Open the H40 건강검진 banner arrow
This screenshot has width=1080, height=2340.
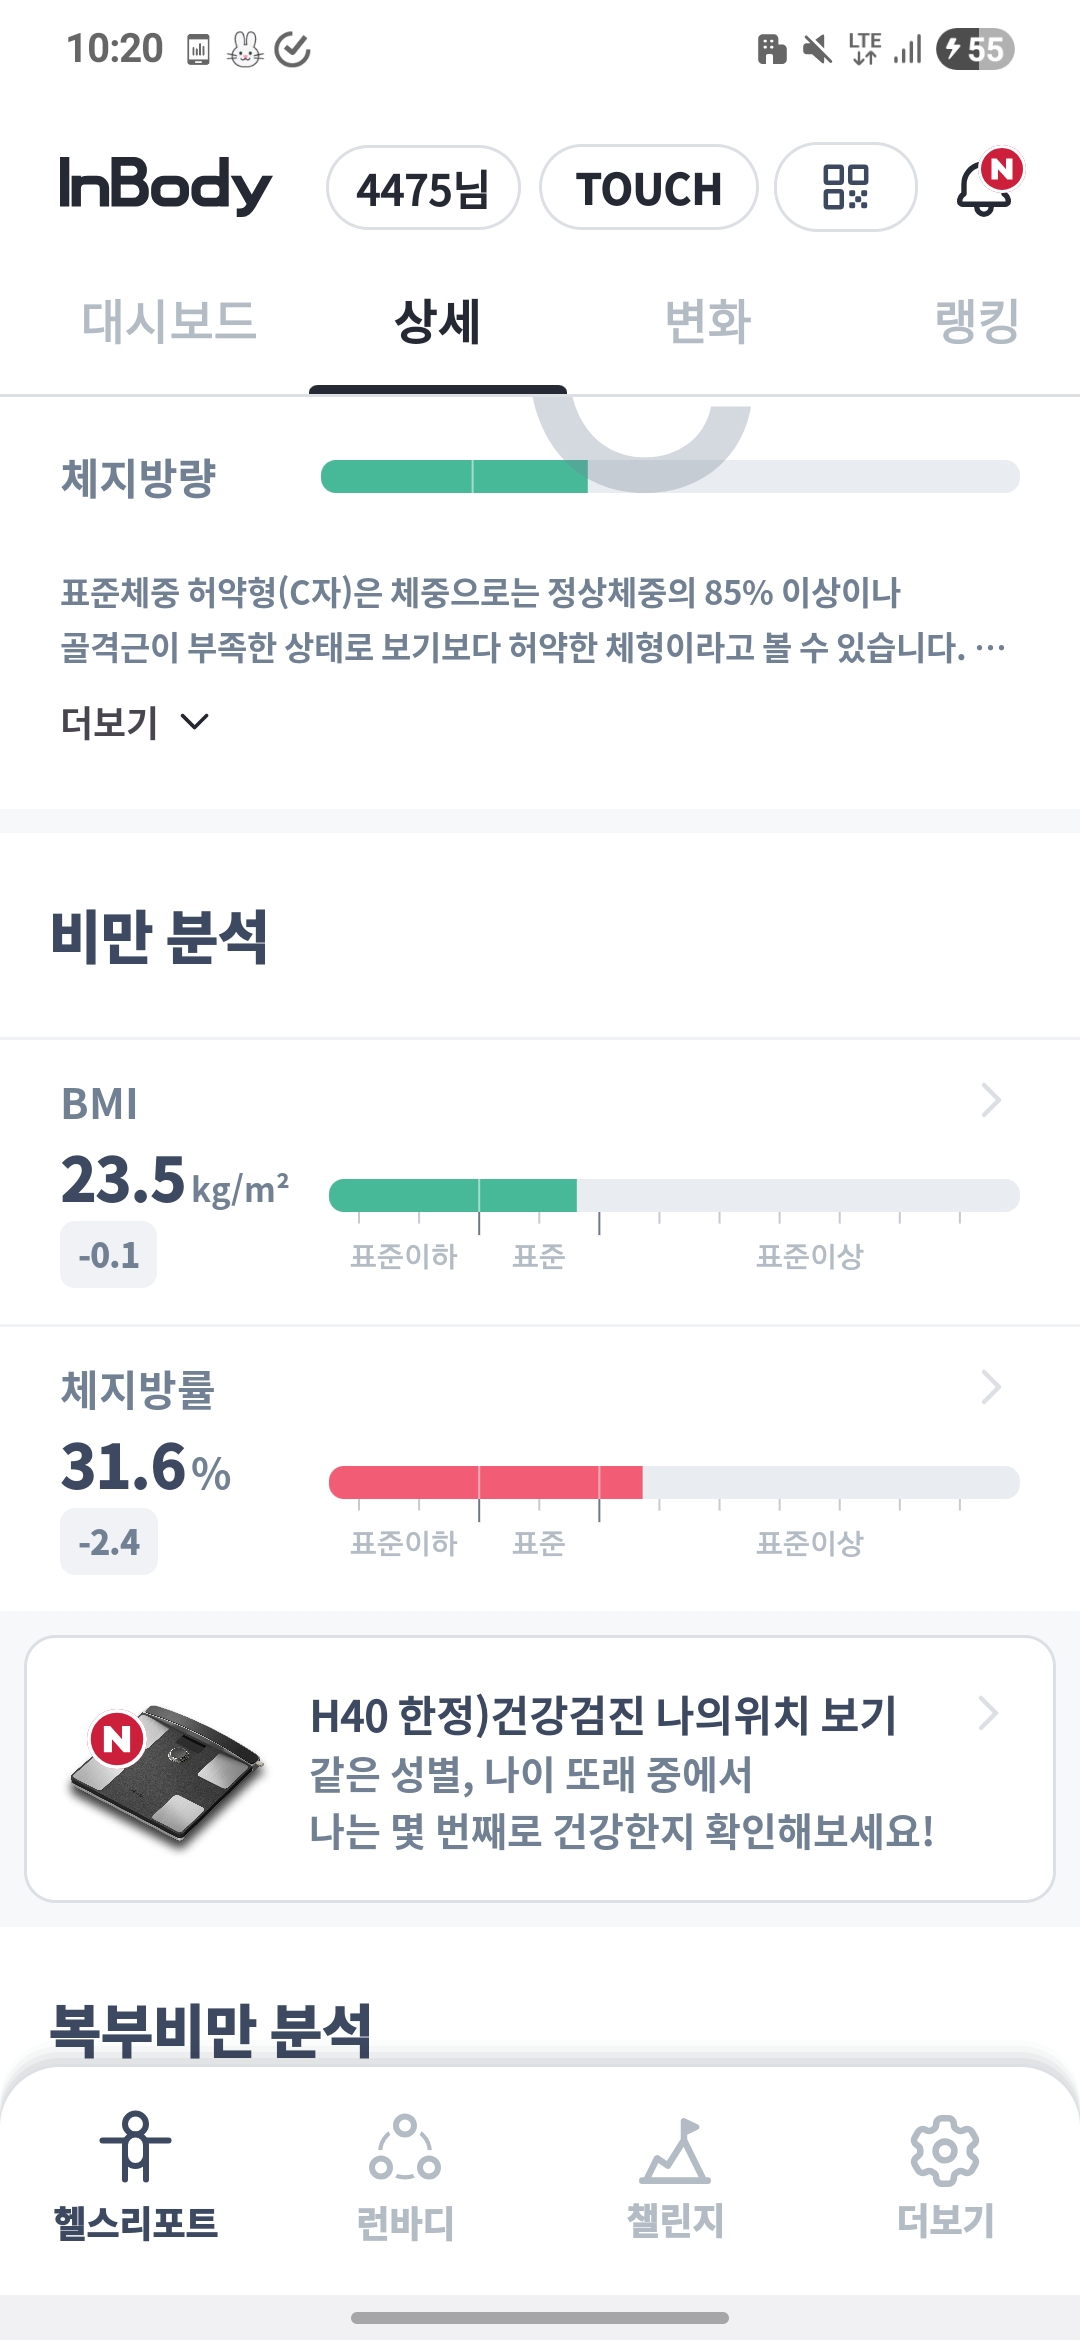point(988,1713)
